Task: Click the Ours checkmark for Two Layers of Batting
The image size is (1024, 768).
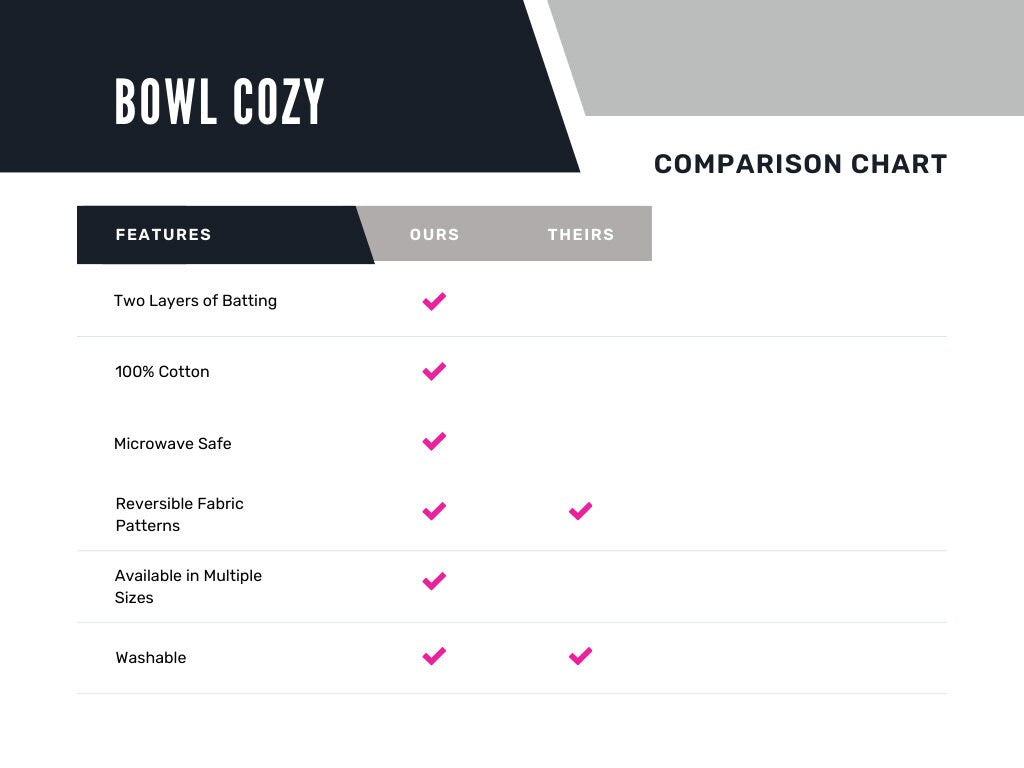Action: click(434, 301)
